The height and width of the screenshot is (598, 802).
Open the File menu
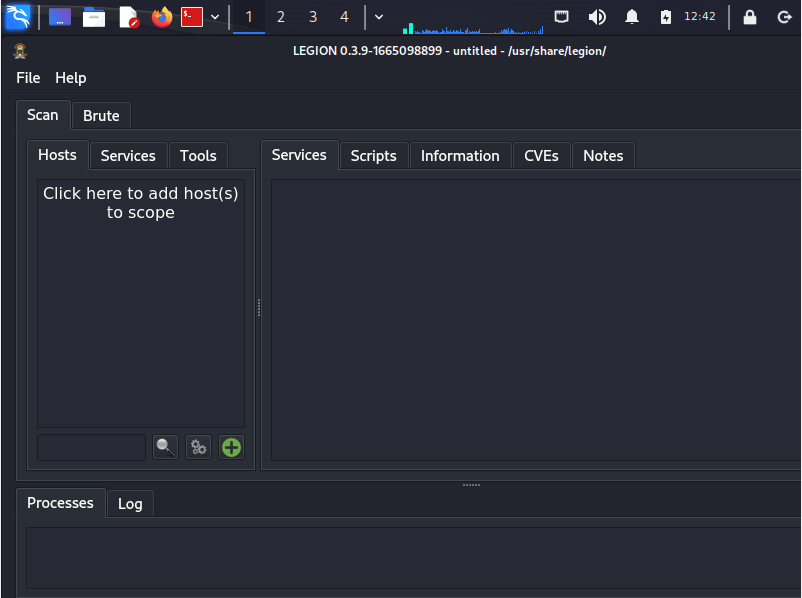pyautogui.click(x=28, y=78)
